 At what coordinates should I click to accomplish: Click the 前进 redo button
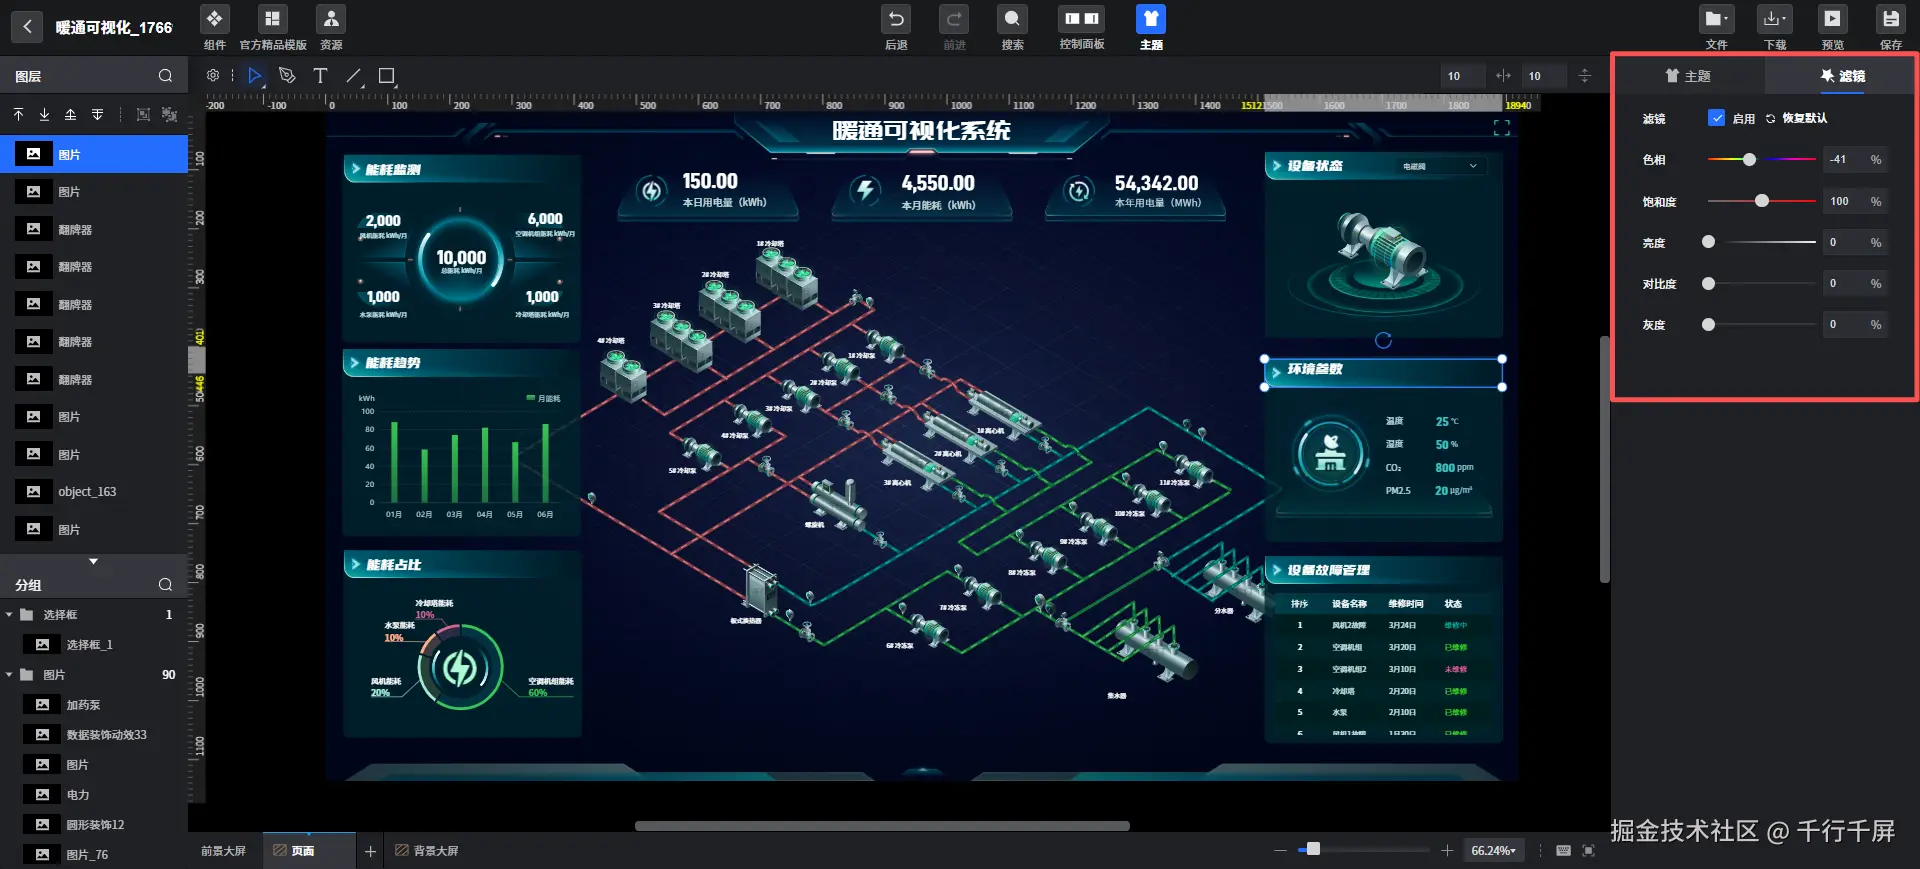(954, 27)
